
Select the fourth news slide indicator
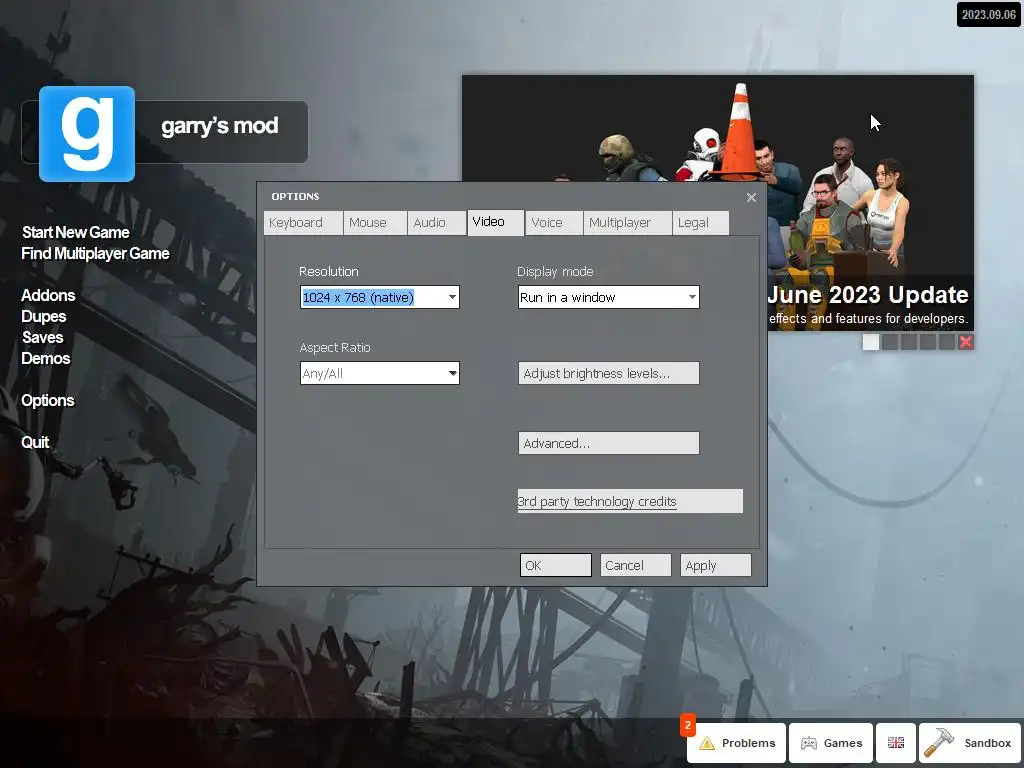tap(927, 342)
